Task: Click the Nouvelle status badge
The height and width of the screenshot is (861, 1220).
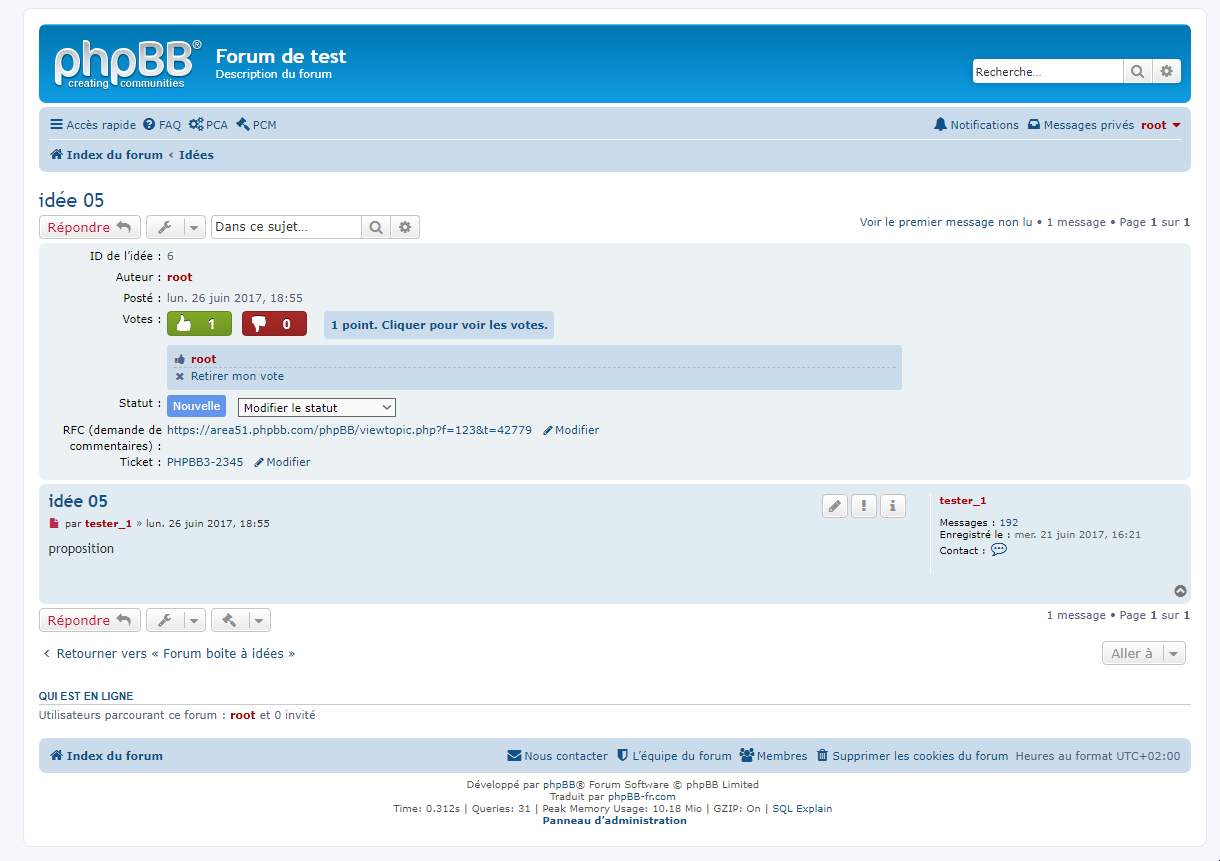Action: [x=196, y=407]
